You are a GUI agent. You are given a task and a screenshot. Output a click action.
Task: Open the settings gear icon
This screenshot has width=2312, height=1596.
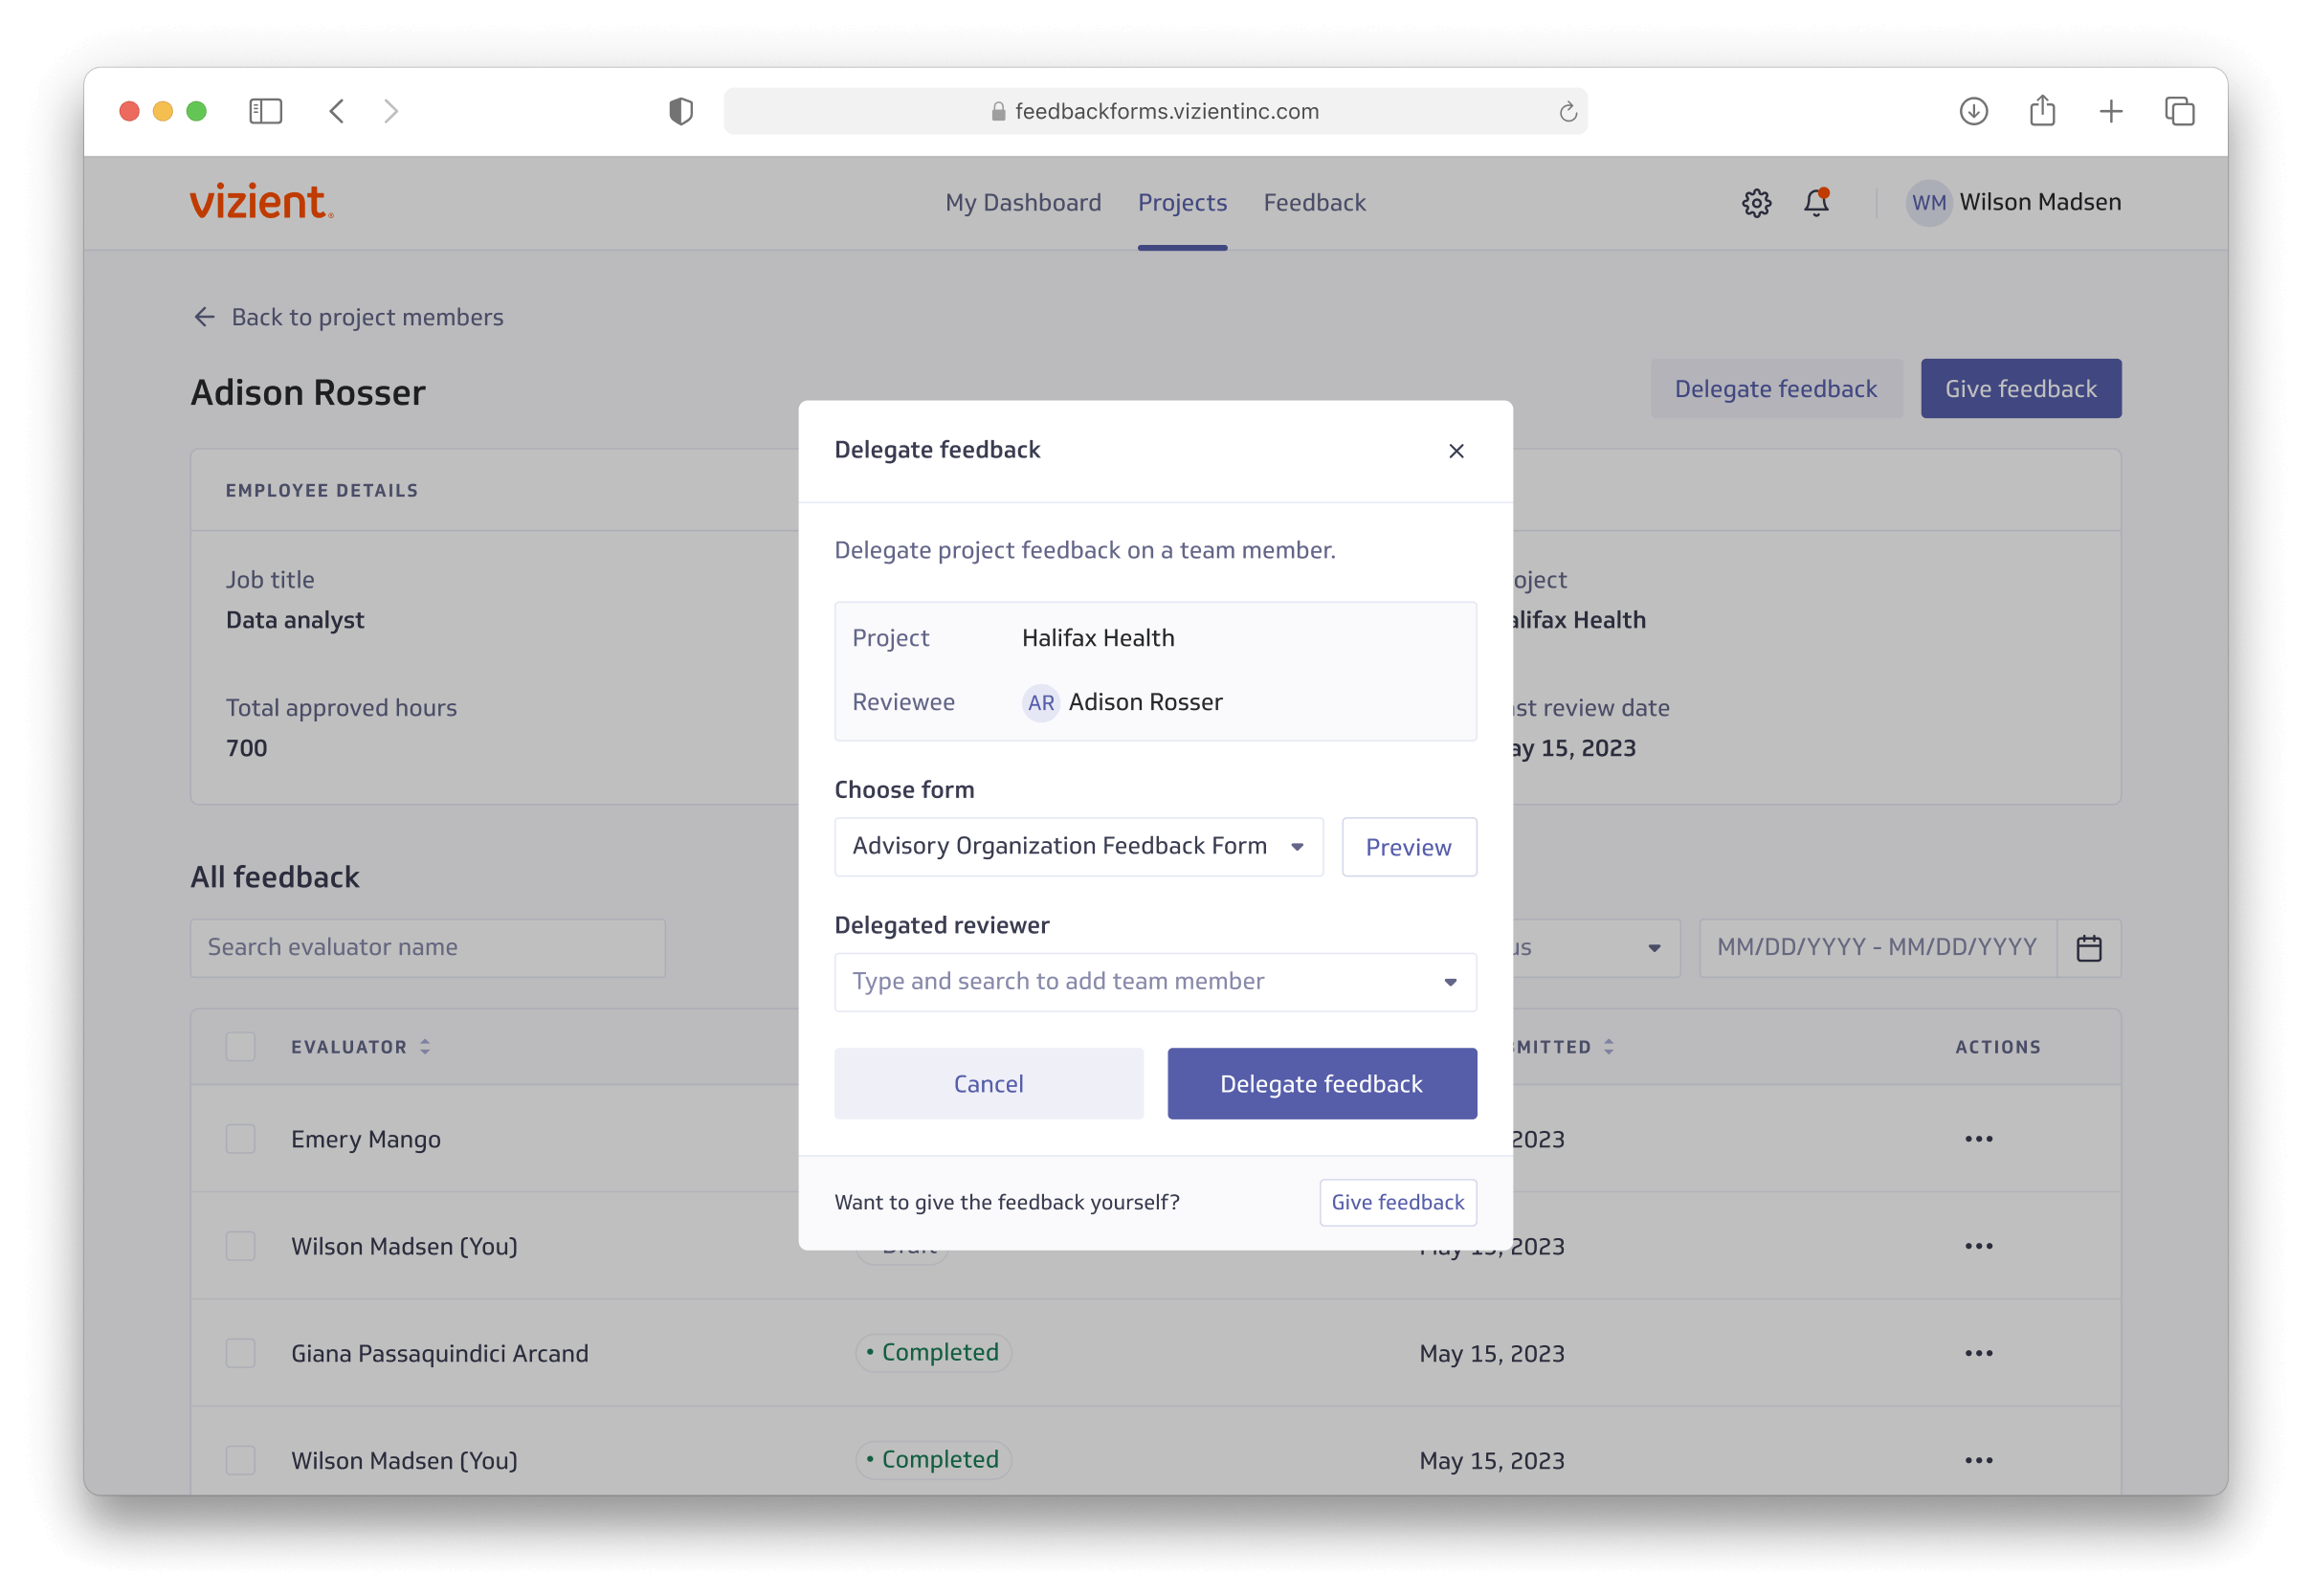(x=1756, y=203)
